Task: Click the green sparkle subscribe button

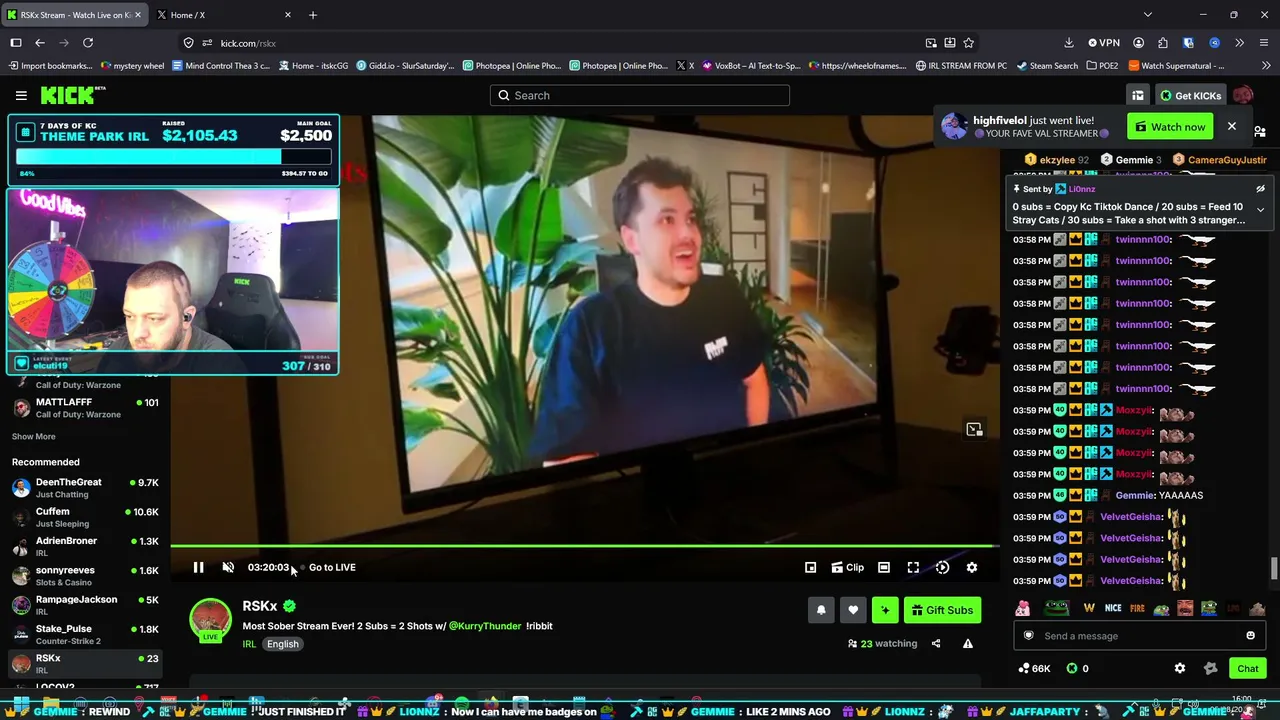Action: (x=885, y=610)
